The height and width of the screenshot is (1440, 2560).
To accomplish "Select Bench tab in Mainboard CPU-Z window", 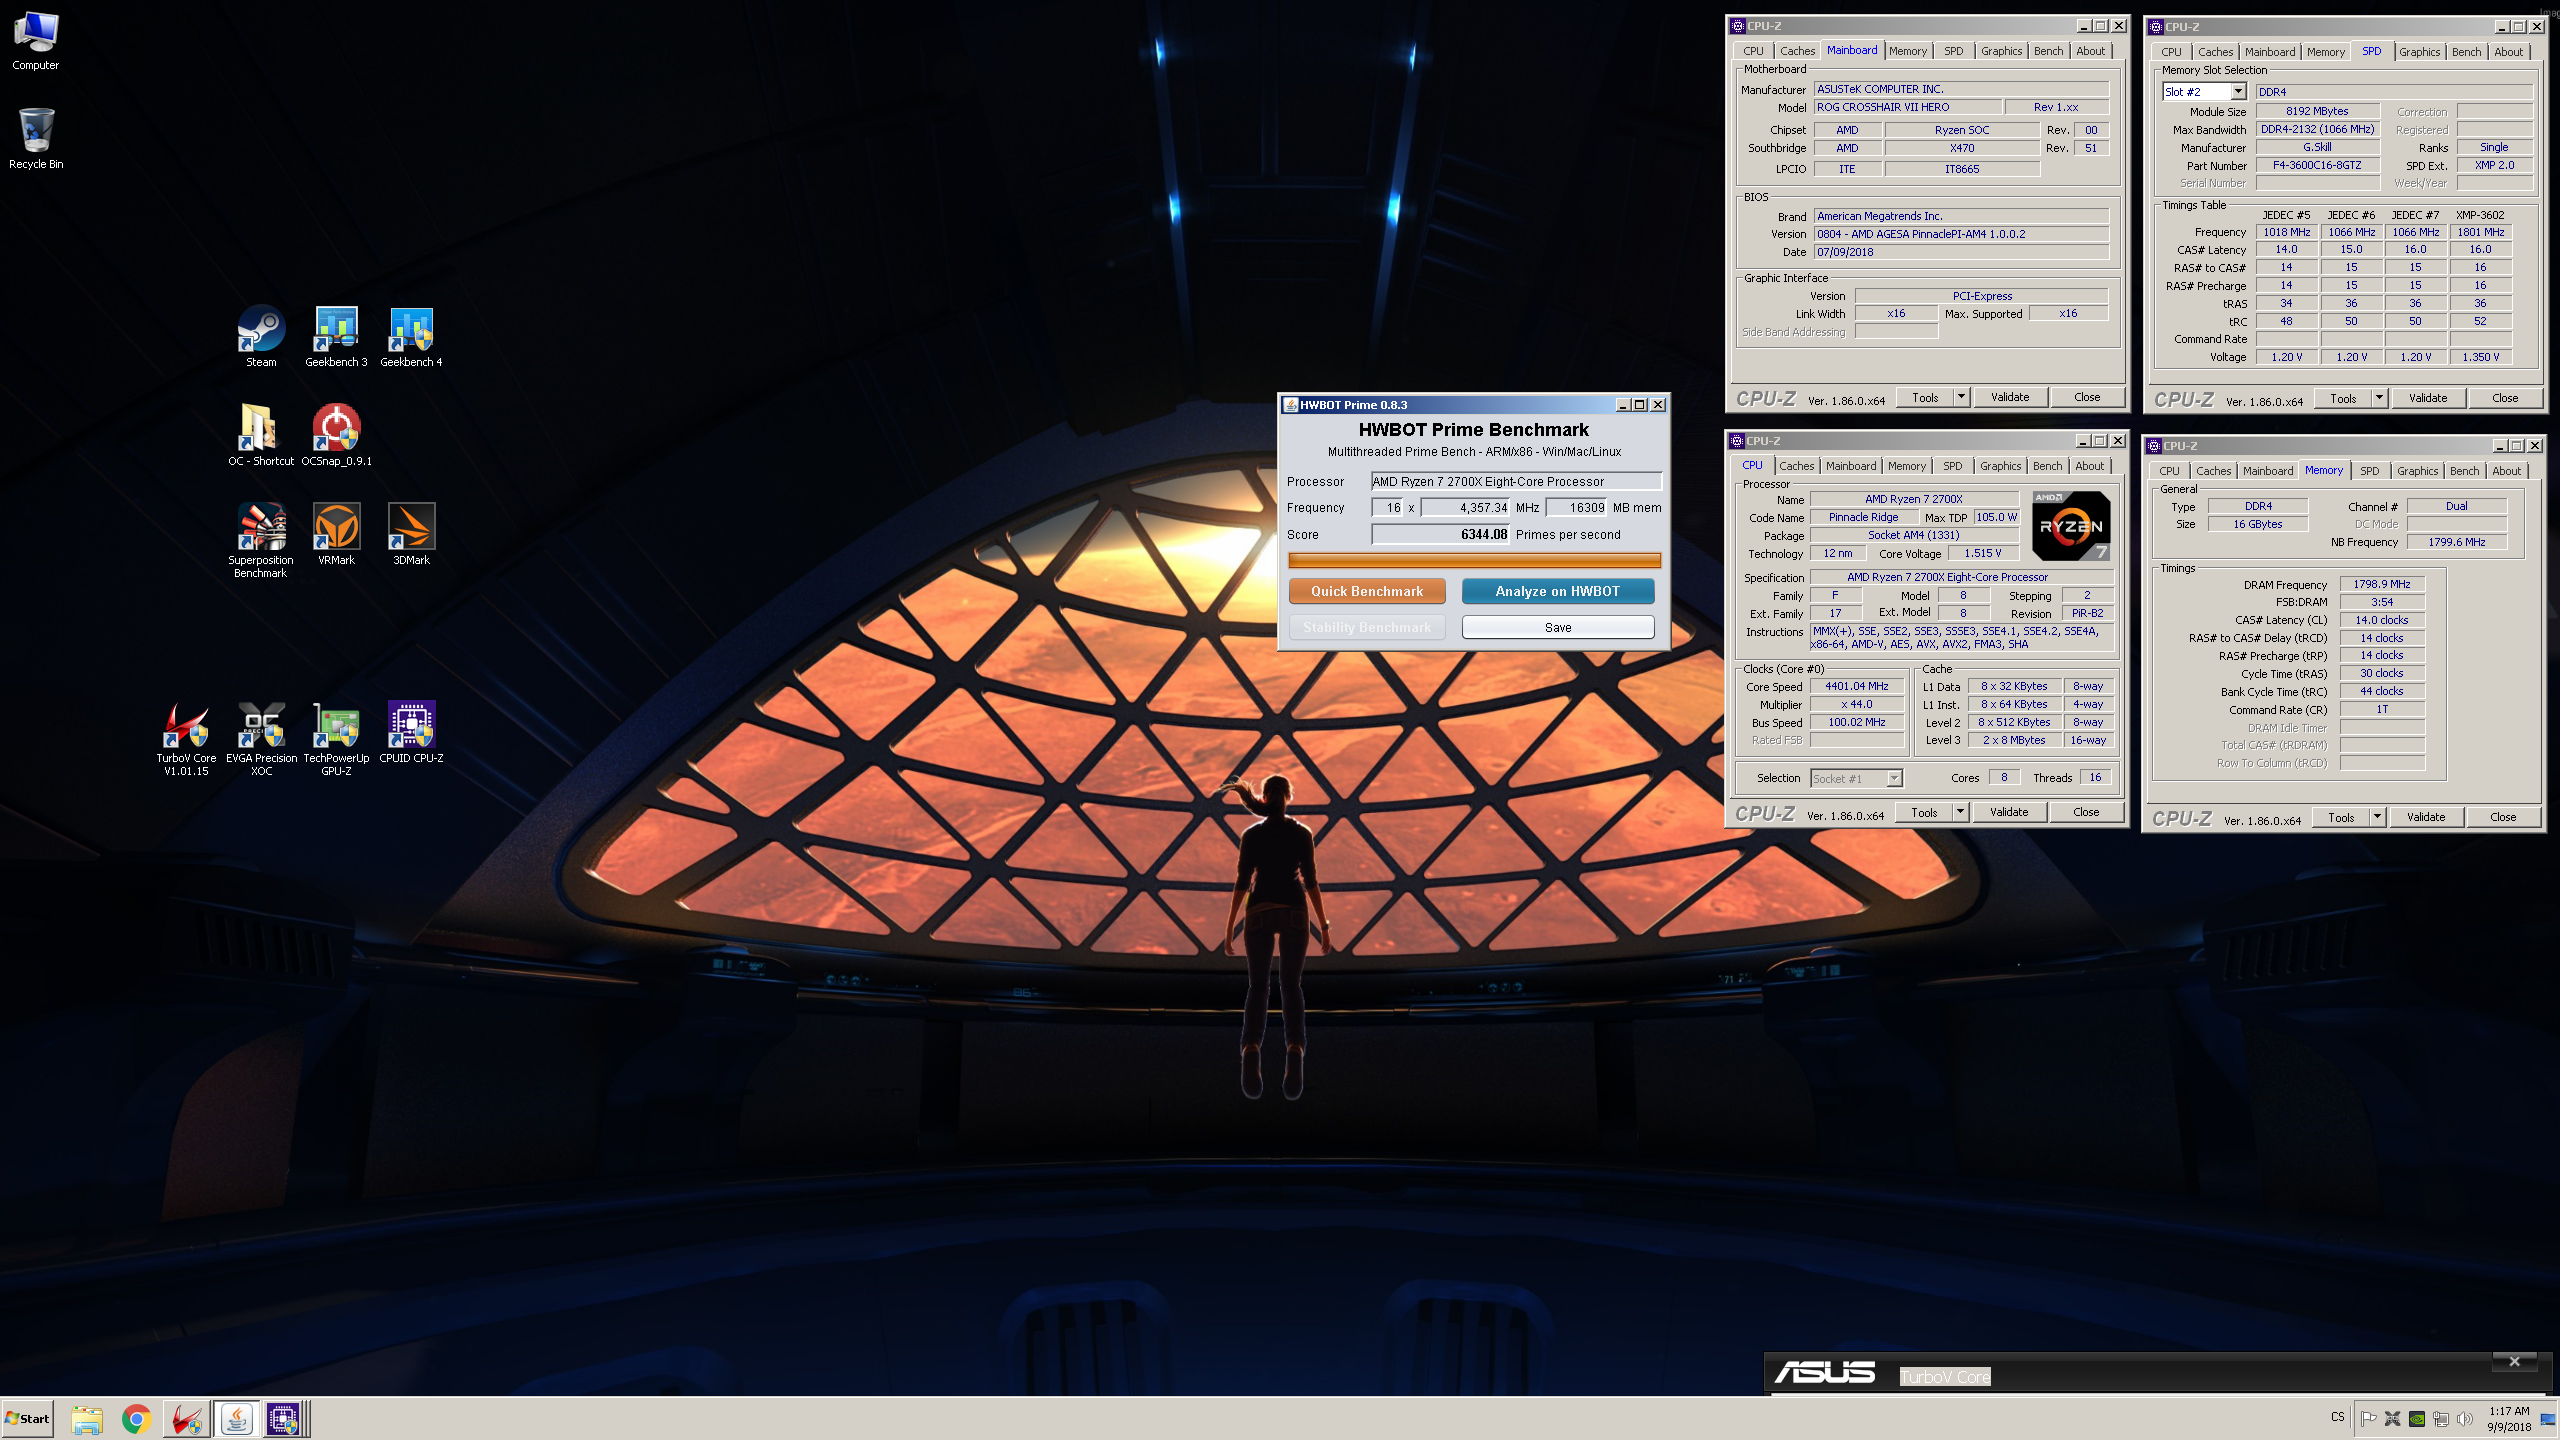I will [2048, 51].
